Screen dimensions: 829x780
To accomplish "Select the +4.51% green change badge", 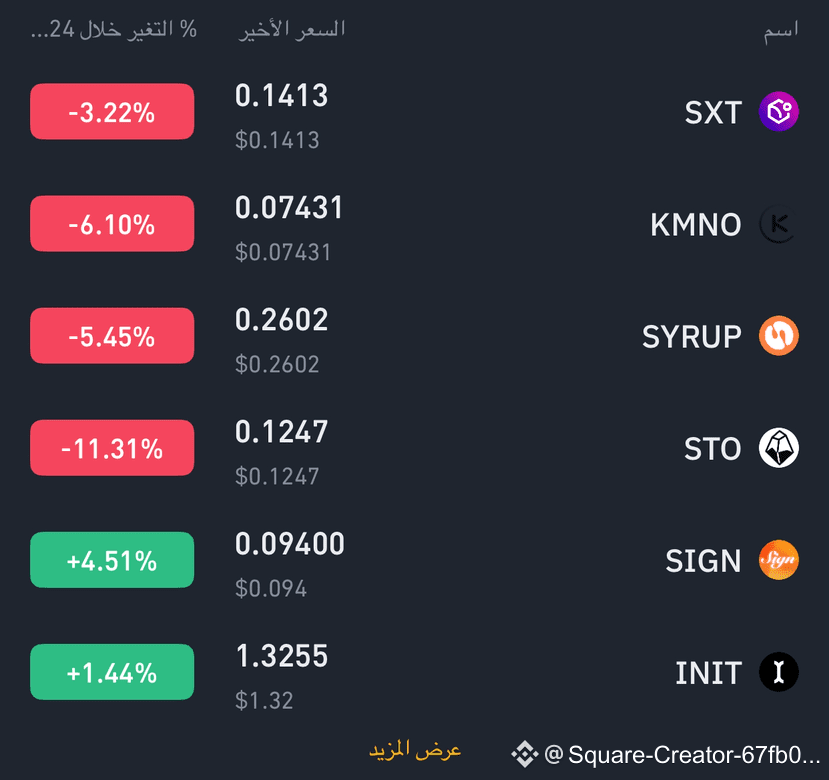I will click(112, 560).
